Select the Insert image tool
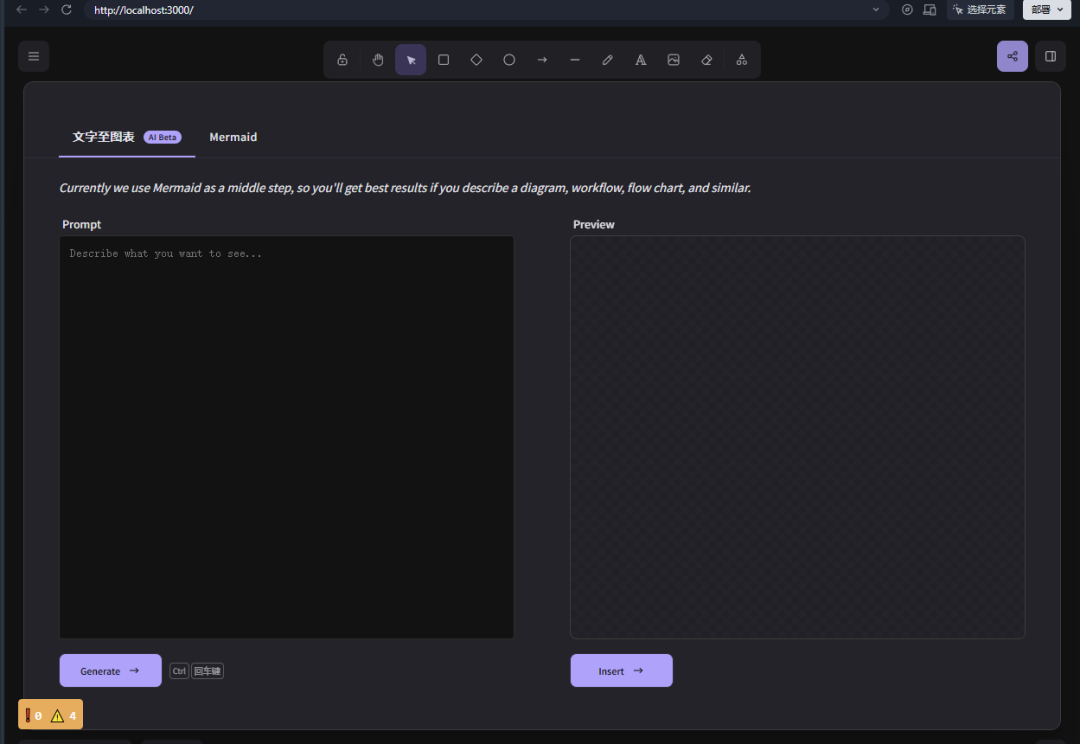1080x744 pixels. click(x=674, y=60)
